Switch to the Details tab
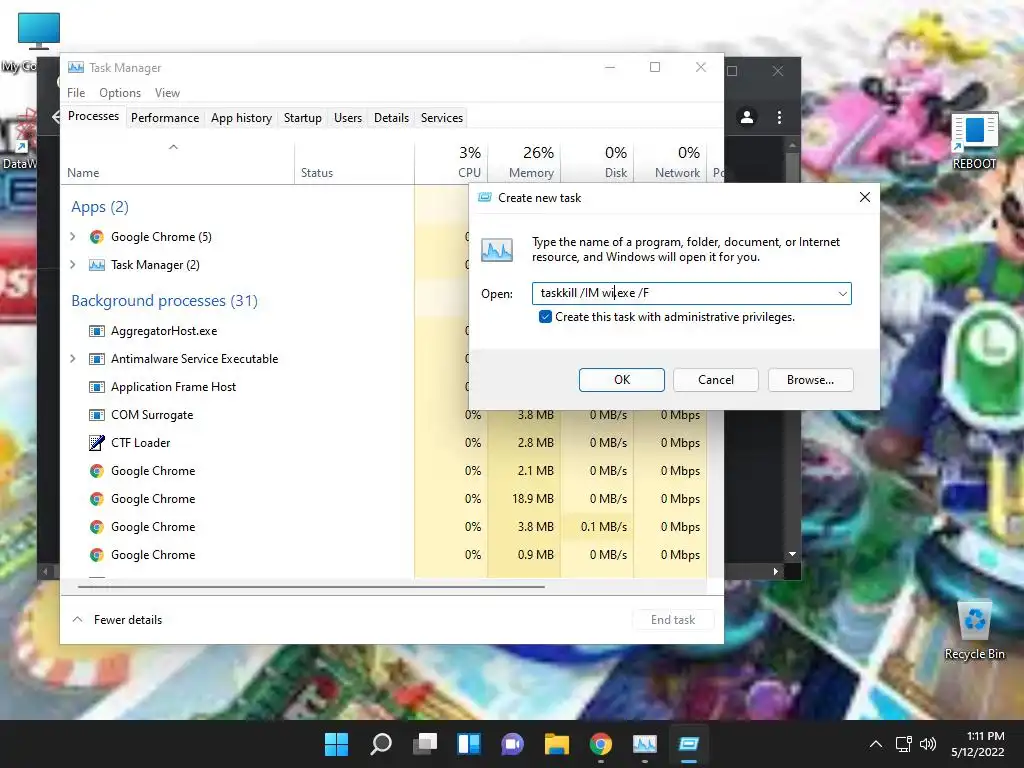This screenshot has height=768, width=1024. 391,118
